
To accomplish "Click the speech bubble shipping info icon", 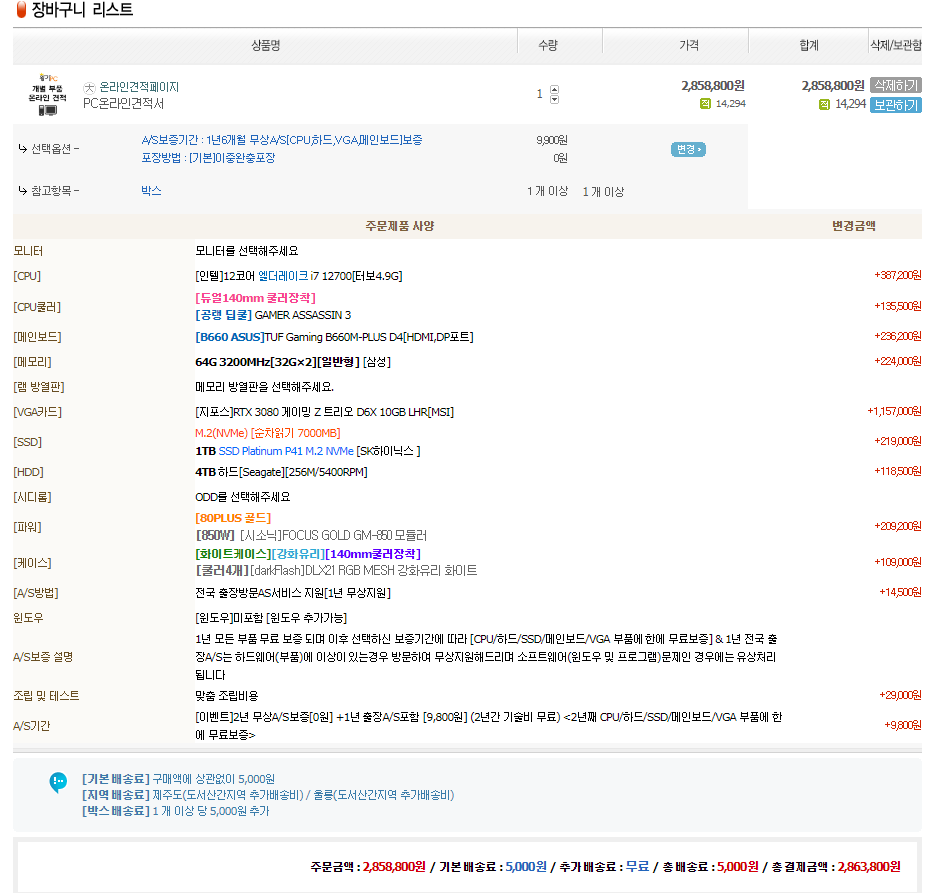I will 58,782.
